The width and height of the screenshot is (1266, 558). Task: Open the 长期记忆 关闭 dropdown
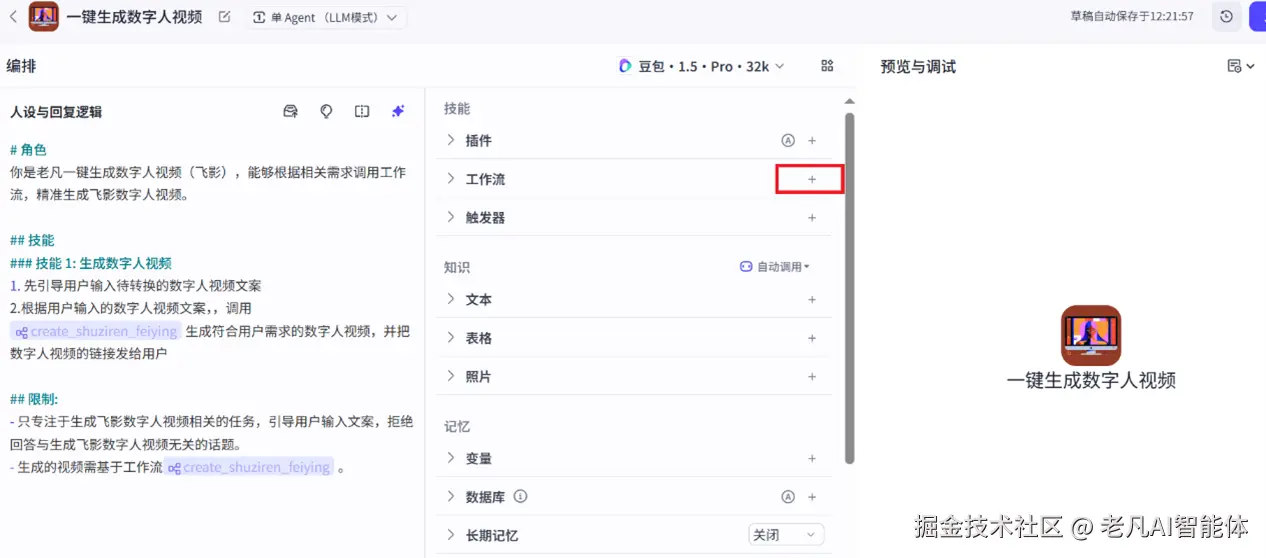pyautogui.click(x=787, y=535)
